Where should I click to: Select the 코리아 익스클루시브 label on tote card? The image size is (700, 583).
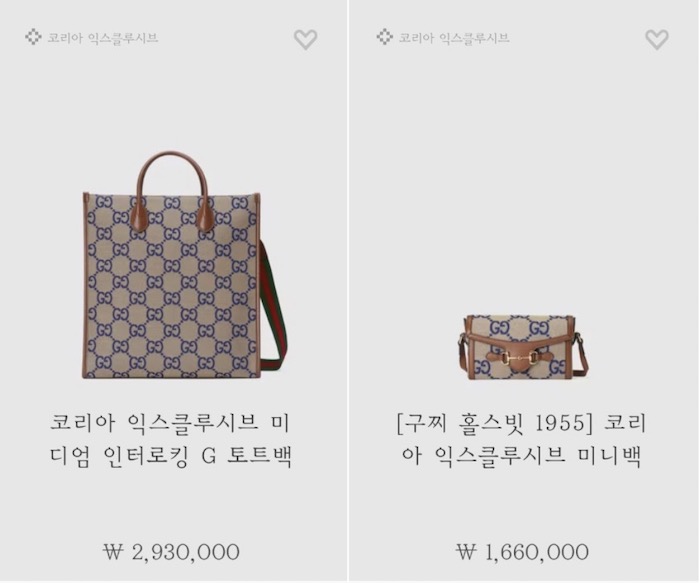(103, 37)
